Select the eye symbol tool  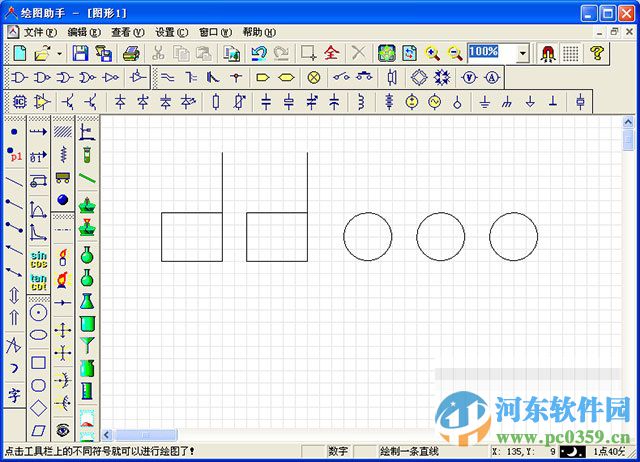63,430
